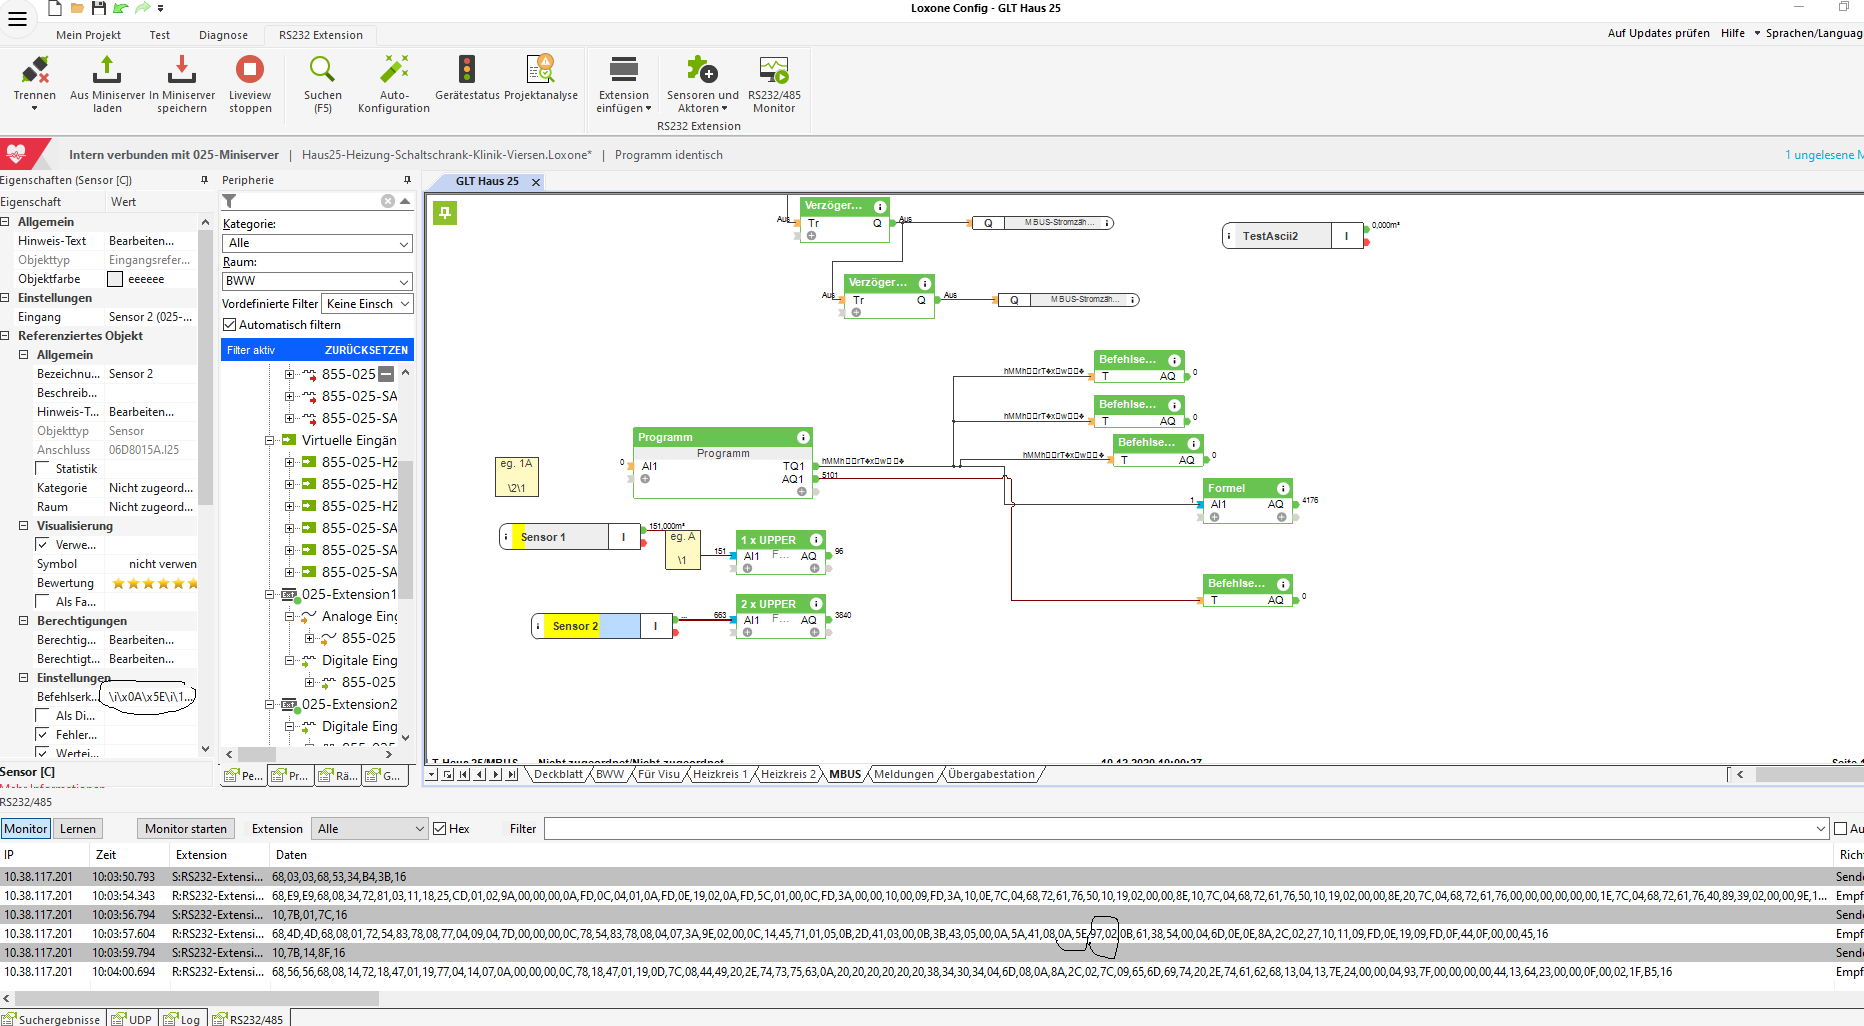Click the Objektfarbe eeeeee color swatch

(115, 279)
